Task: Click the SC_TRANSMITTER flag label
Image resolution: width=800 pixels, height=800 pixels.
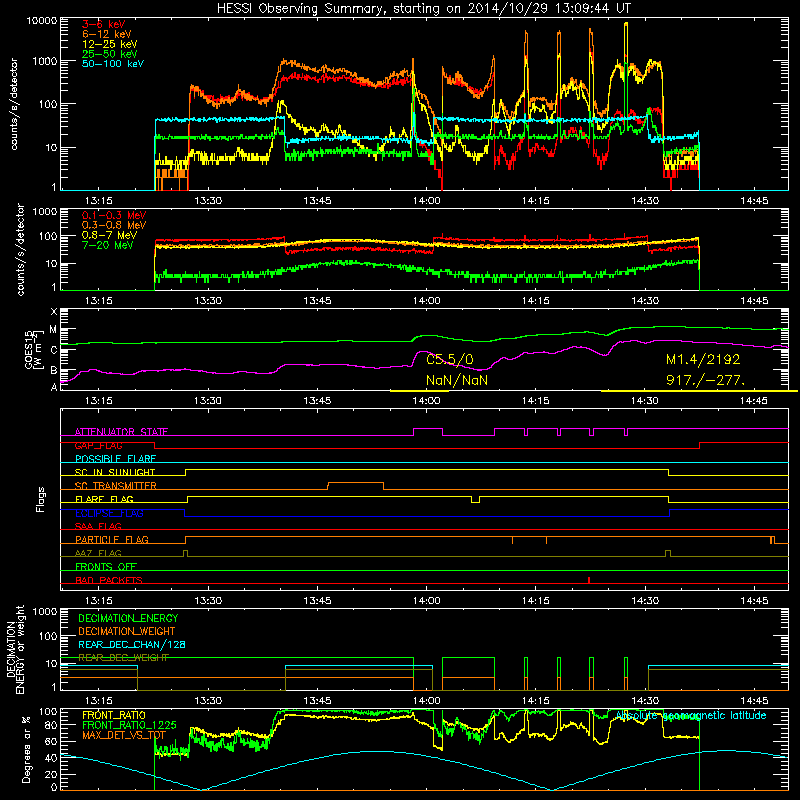Action: click(116, 486)
